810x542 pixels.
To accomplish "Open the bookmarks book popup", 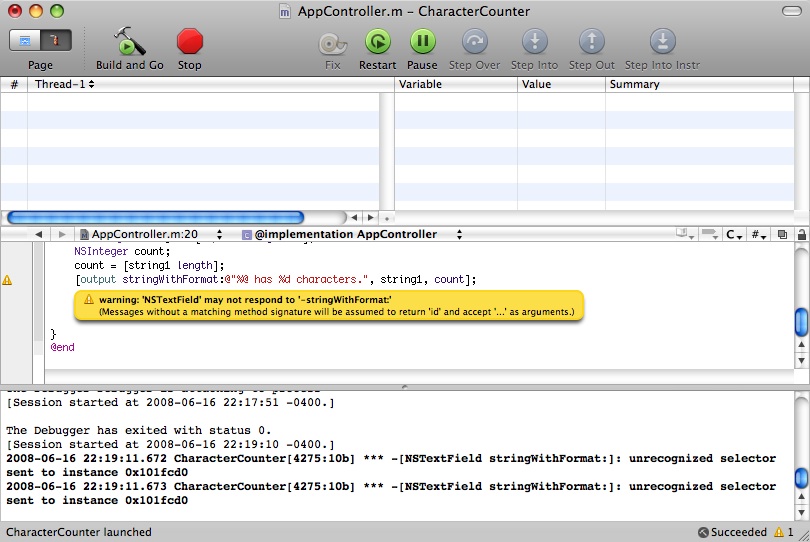I will click(x=684, y=234).
